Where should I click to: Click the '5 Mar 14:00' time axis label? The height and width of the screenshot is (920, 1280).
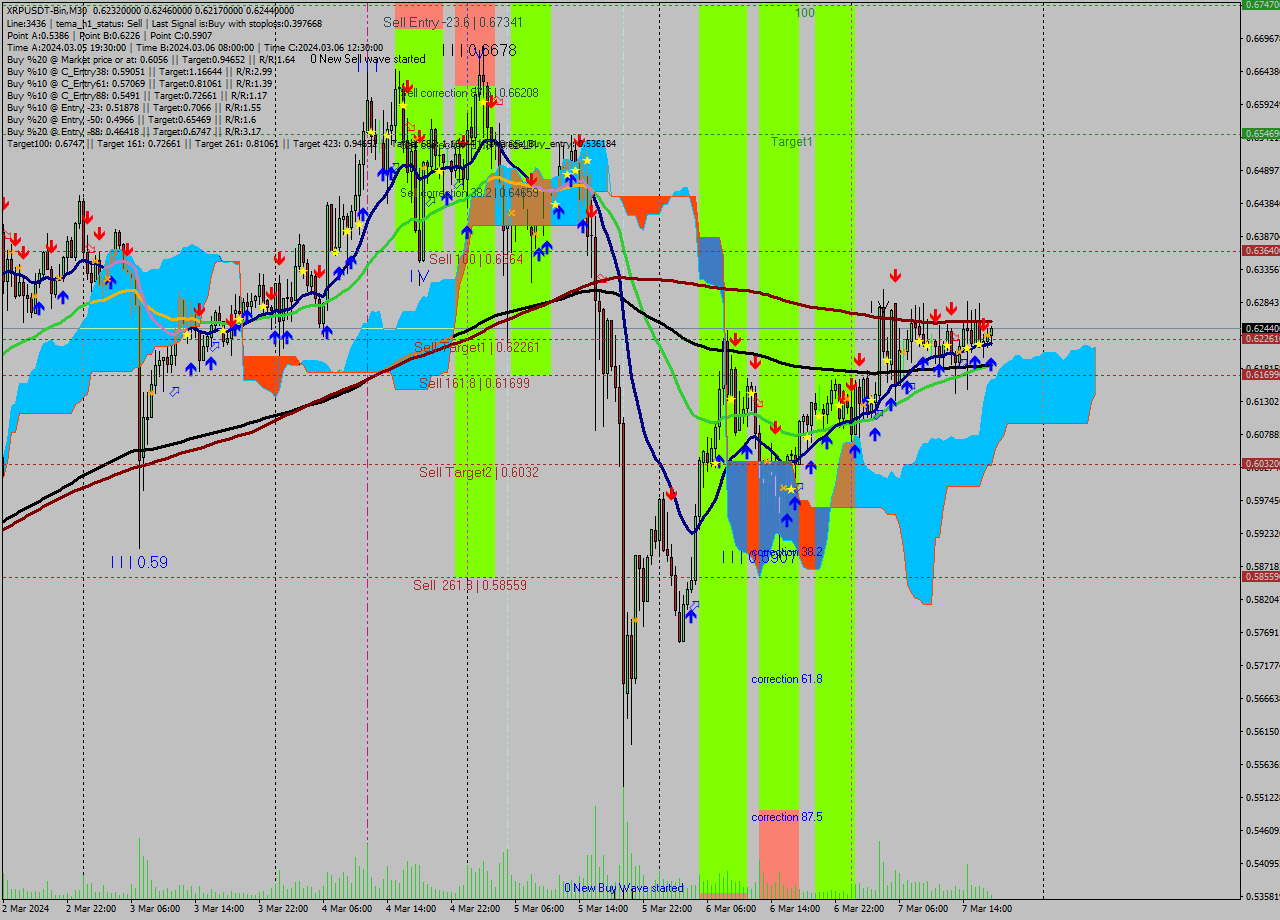(602, 909)
